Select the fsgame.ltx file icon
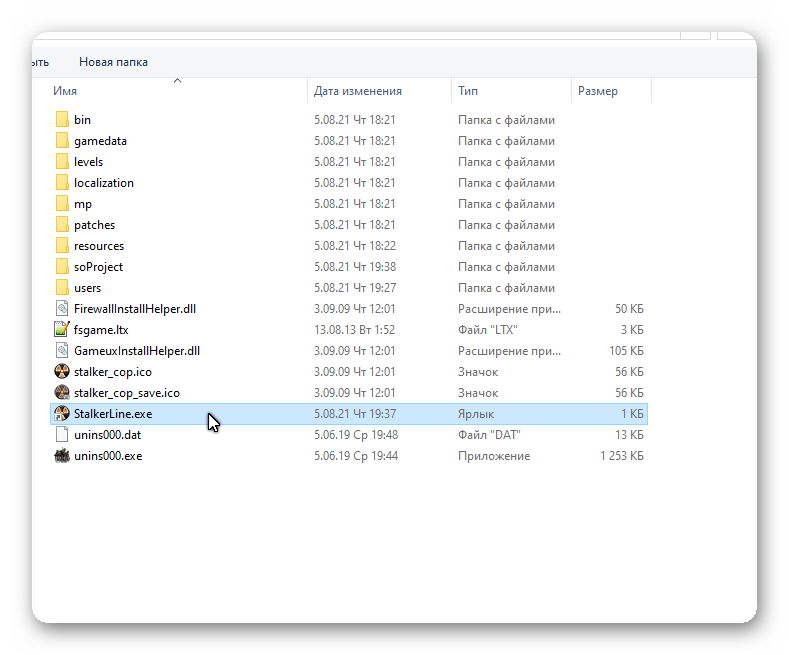 point(62,330)
